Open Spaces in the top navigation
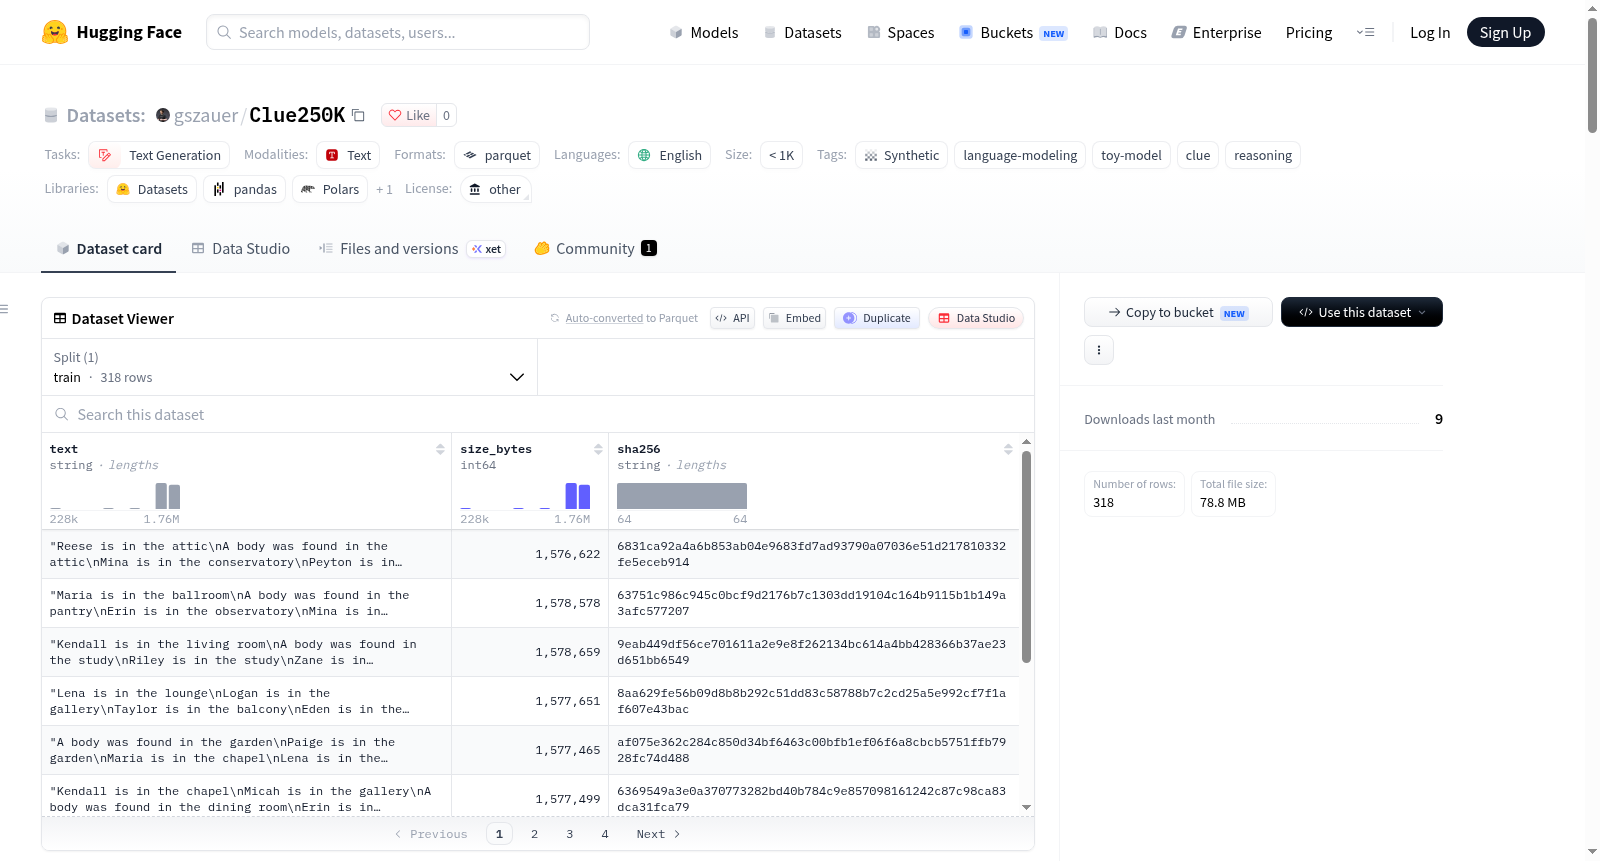The width and height of the screenshot is (1600, 861). [900, 32]
